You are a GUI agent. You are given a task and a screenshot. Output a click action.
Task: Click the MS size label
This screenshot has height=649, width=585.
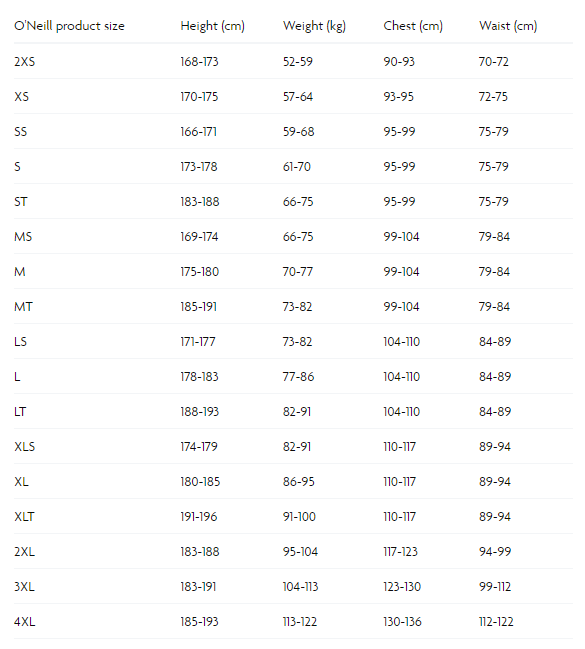23,237
